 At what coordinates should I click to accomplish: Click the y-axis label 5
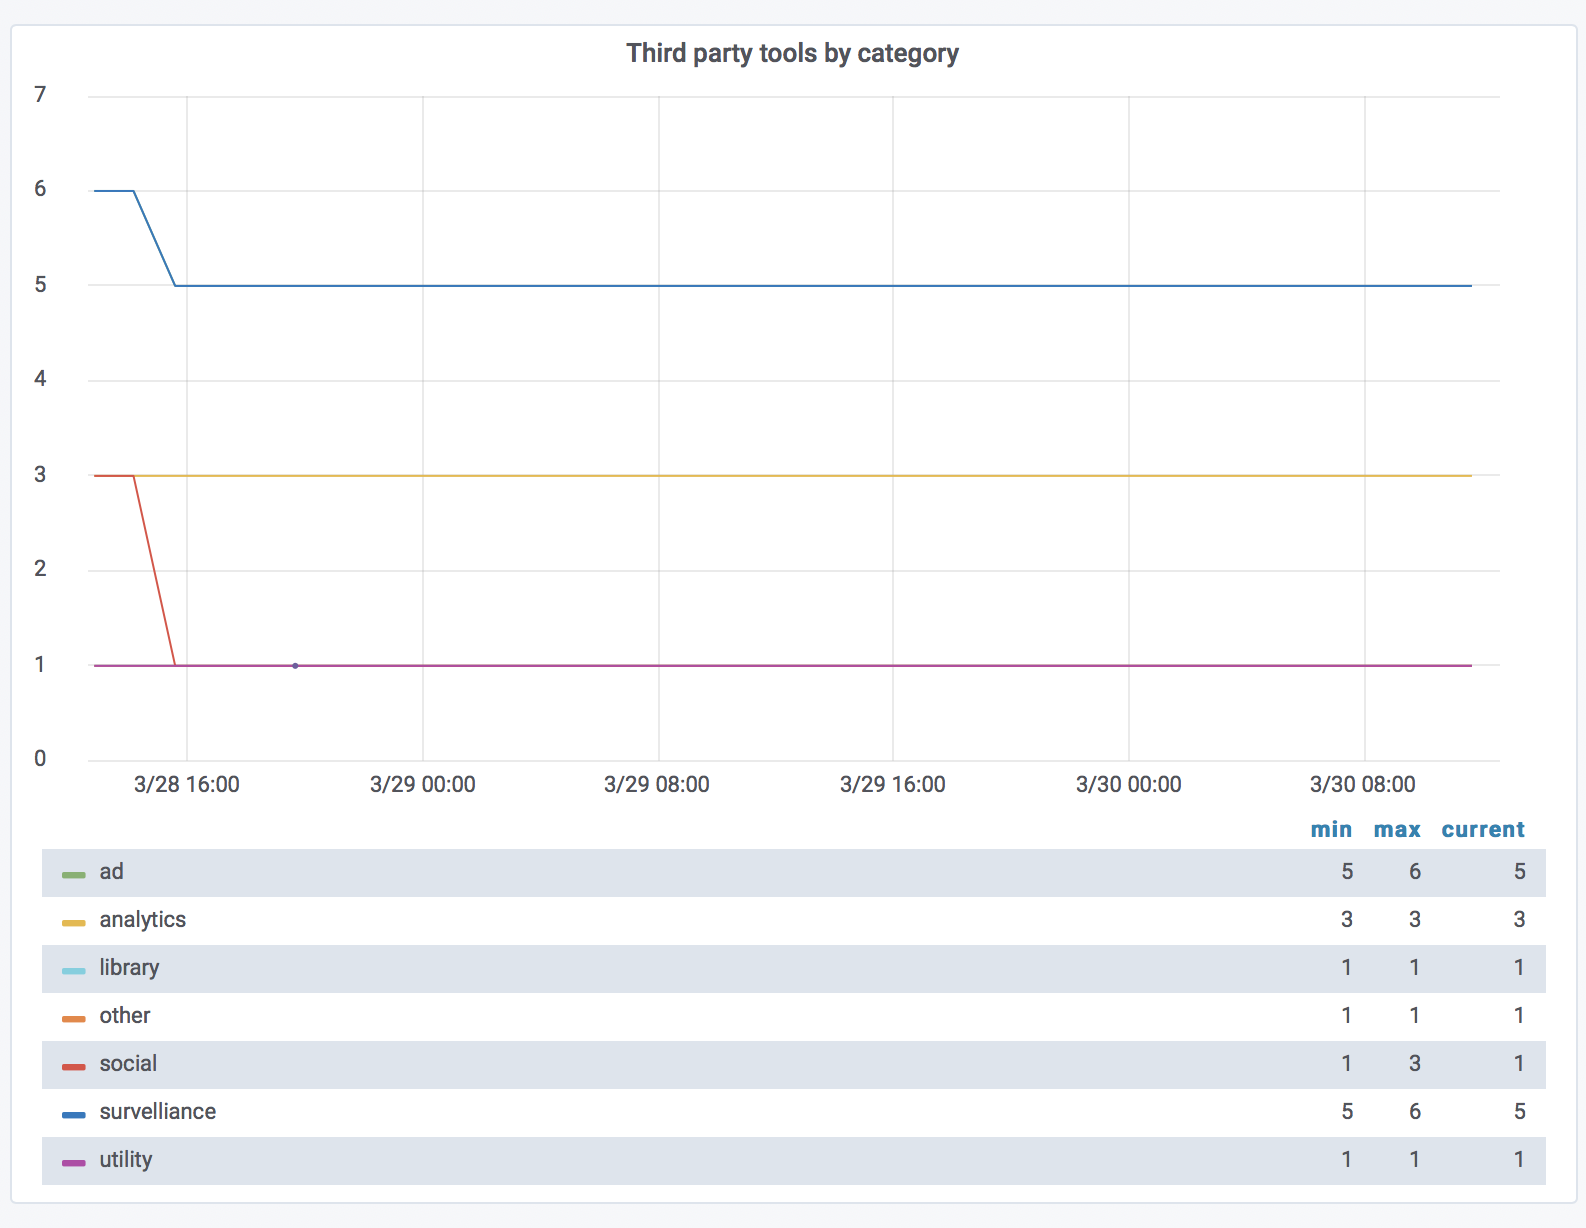coord(40,285)
